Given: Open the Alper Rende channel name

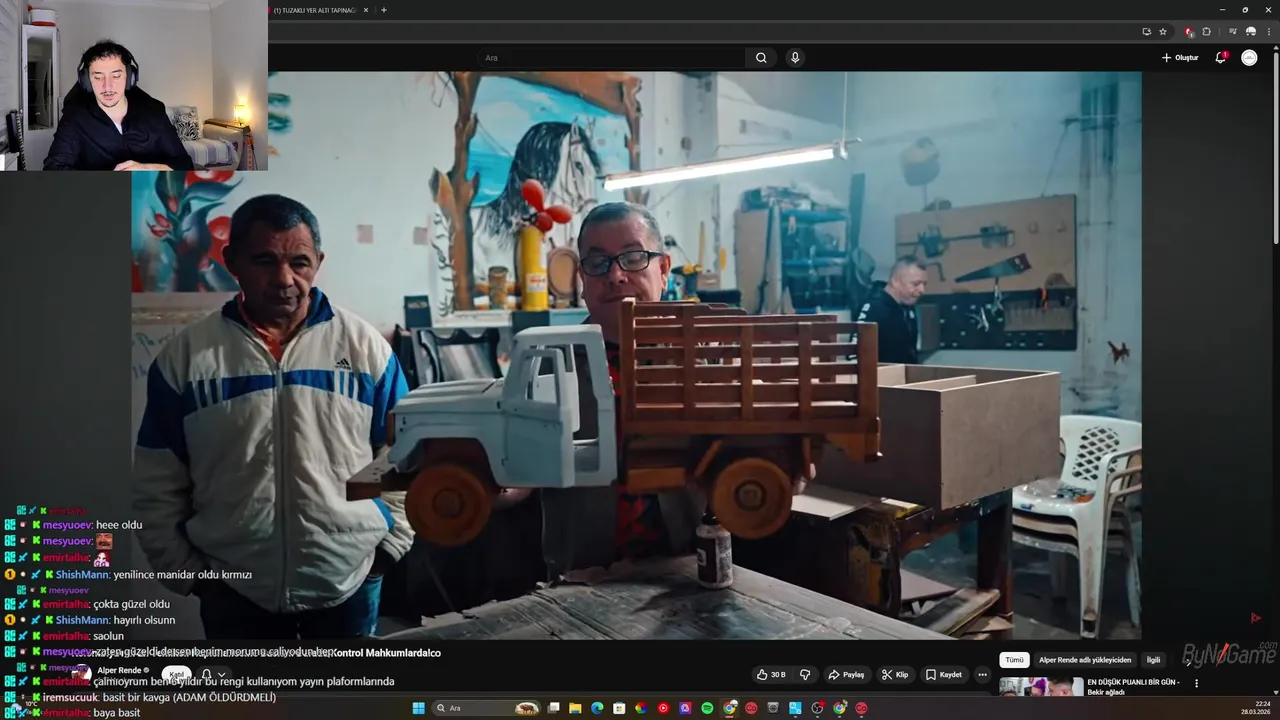Looking at the screenshot, I should (119, 670).
